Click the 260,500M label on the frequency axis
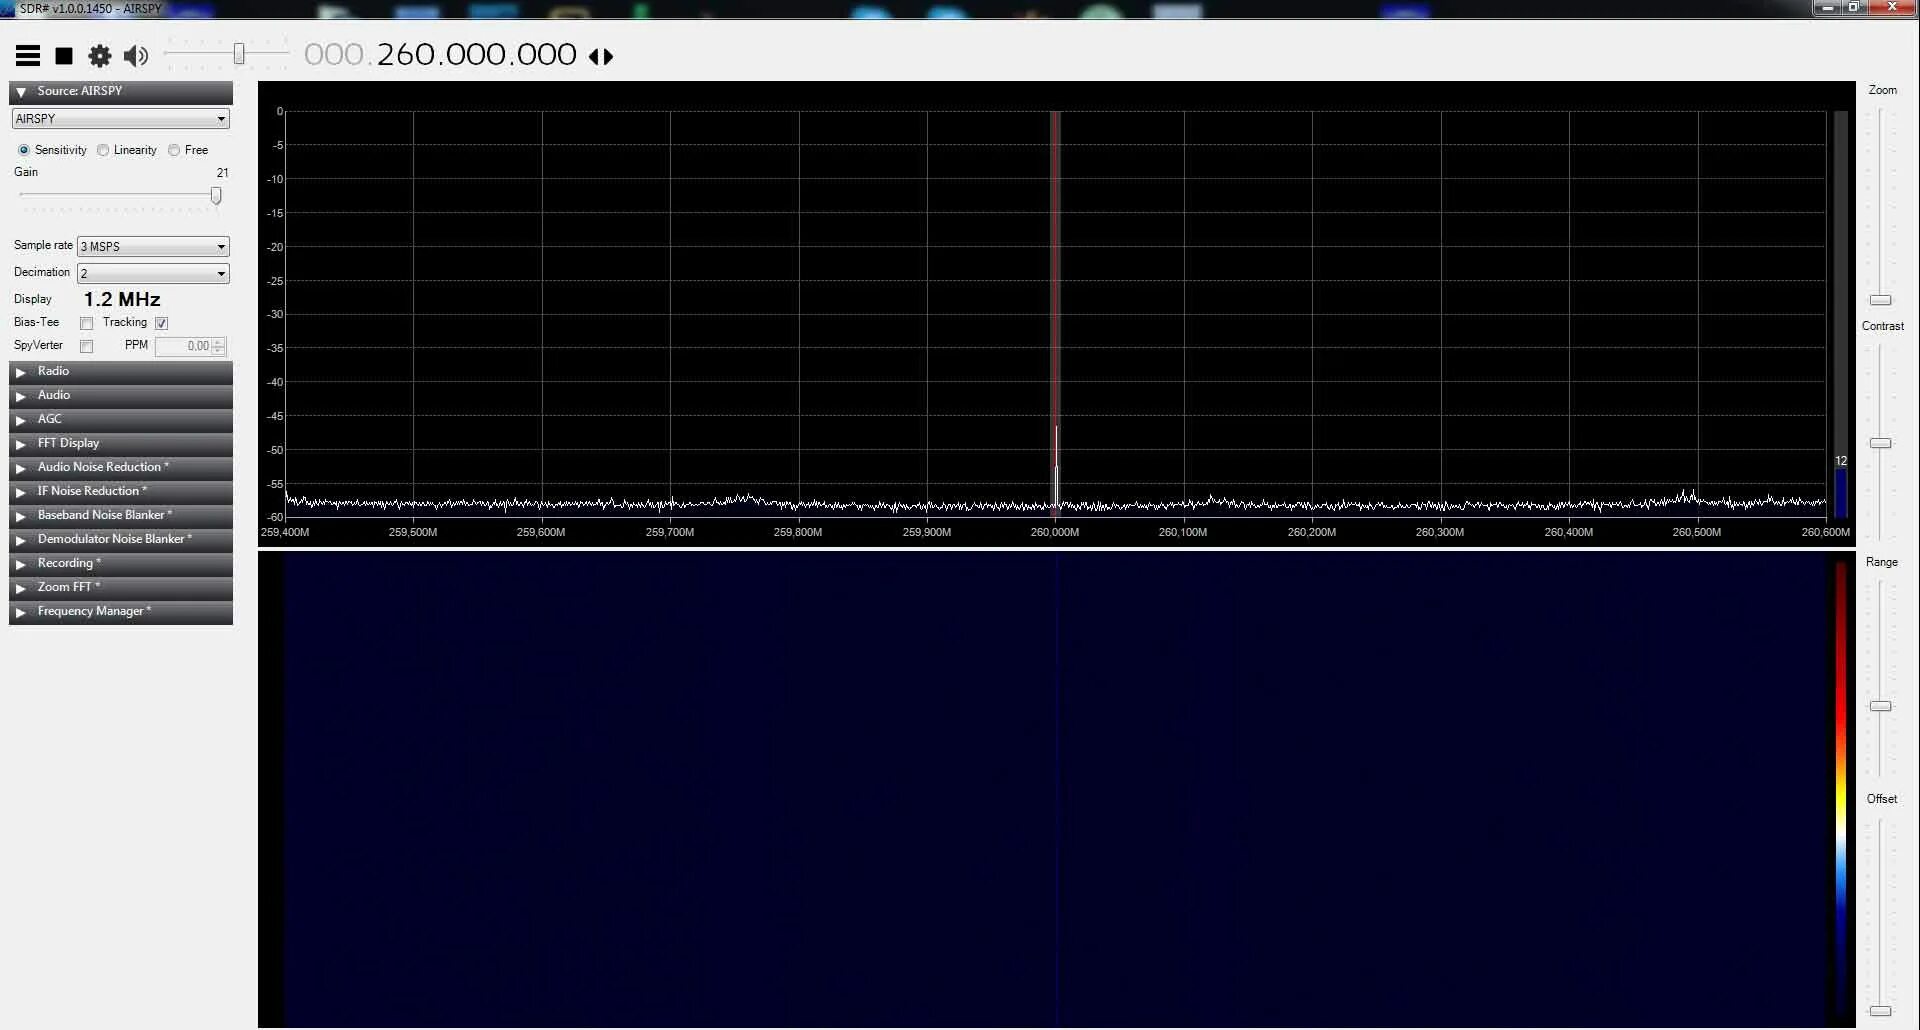This screenshot has height=1030, width=1920. [x=1697, y=532]
